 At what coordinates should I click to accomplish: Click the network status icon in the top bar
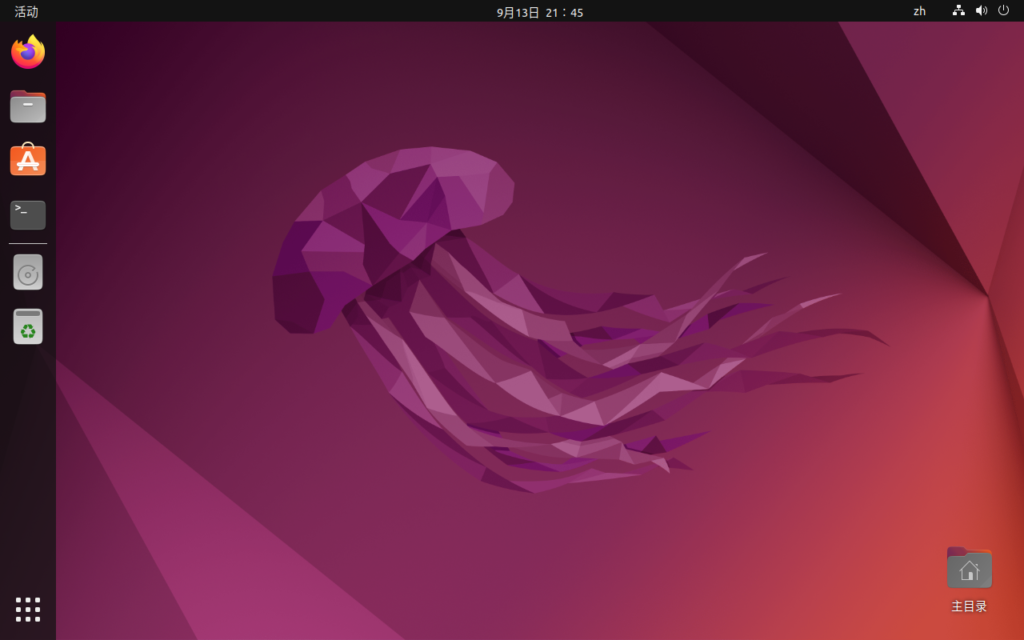pyautogui.click(x=957, y=12)
